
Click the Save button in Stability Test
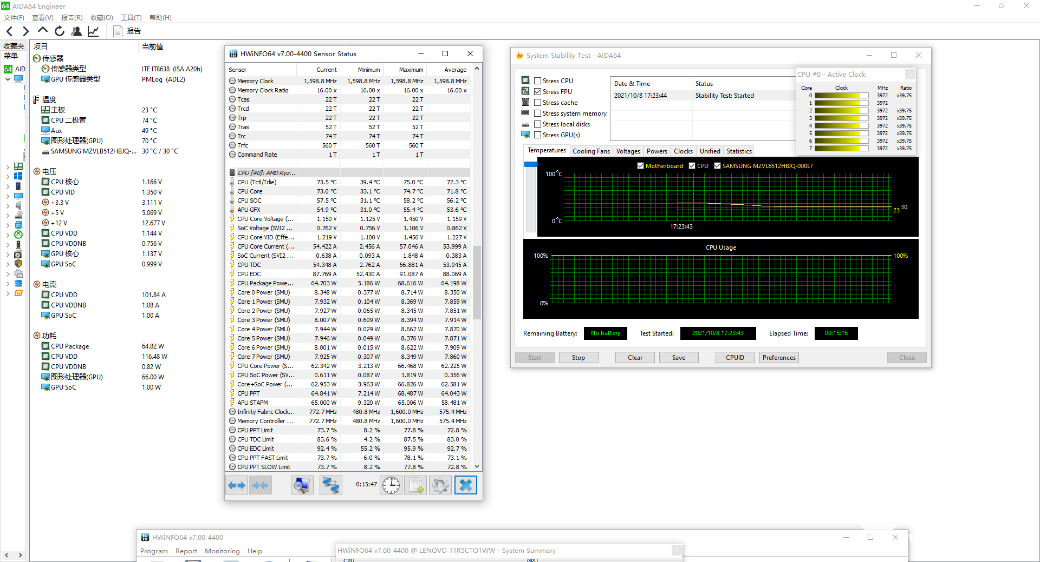(x=679, y=358)
